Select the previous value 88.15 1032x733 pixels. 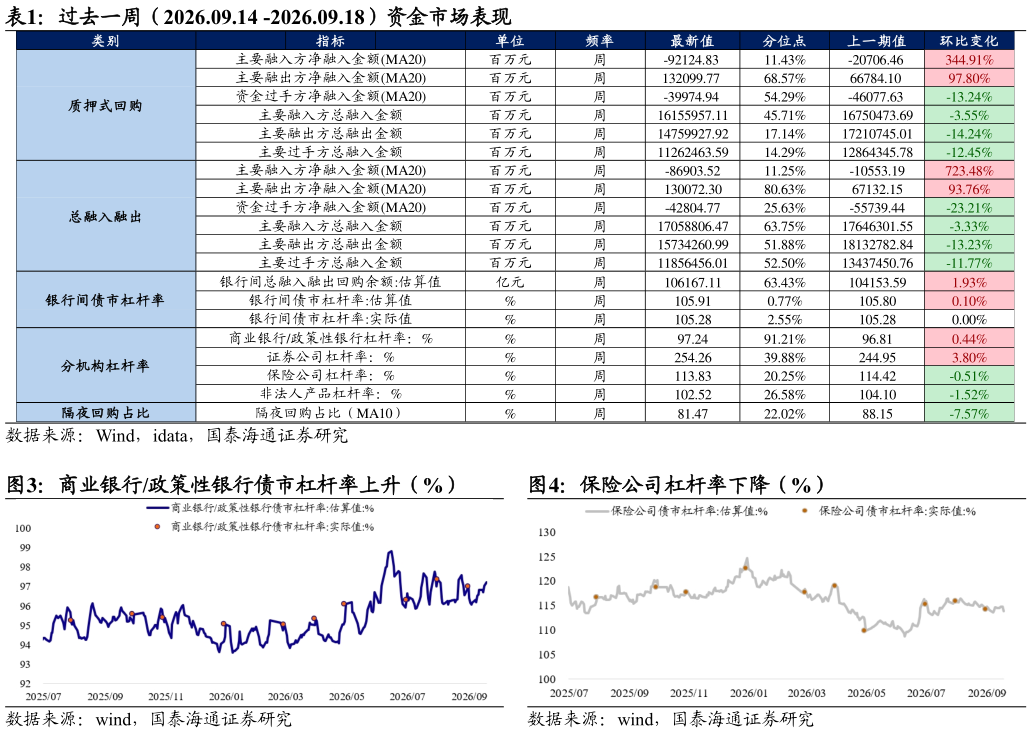tap(877, 414)
